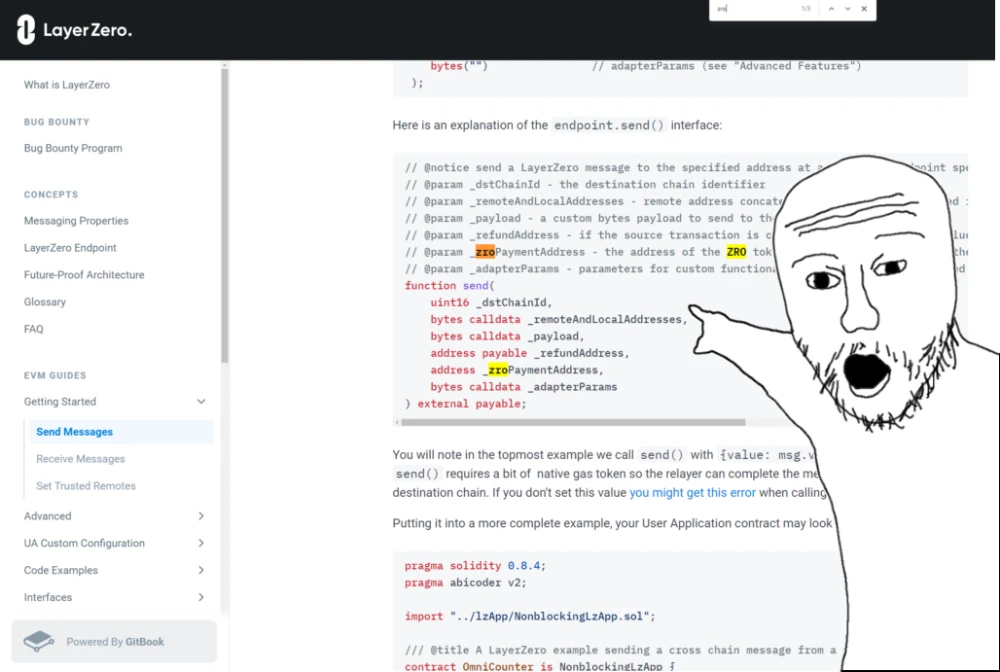1000x672 pixels.
Task: Open the Powered By GitBook link
Action: (114, 641)
